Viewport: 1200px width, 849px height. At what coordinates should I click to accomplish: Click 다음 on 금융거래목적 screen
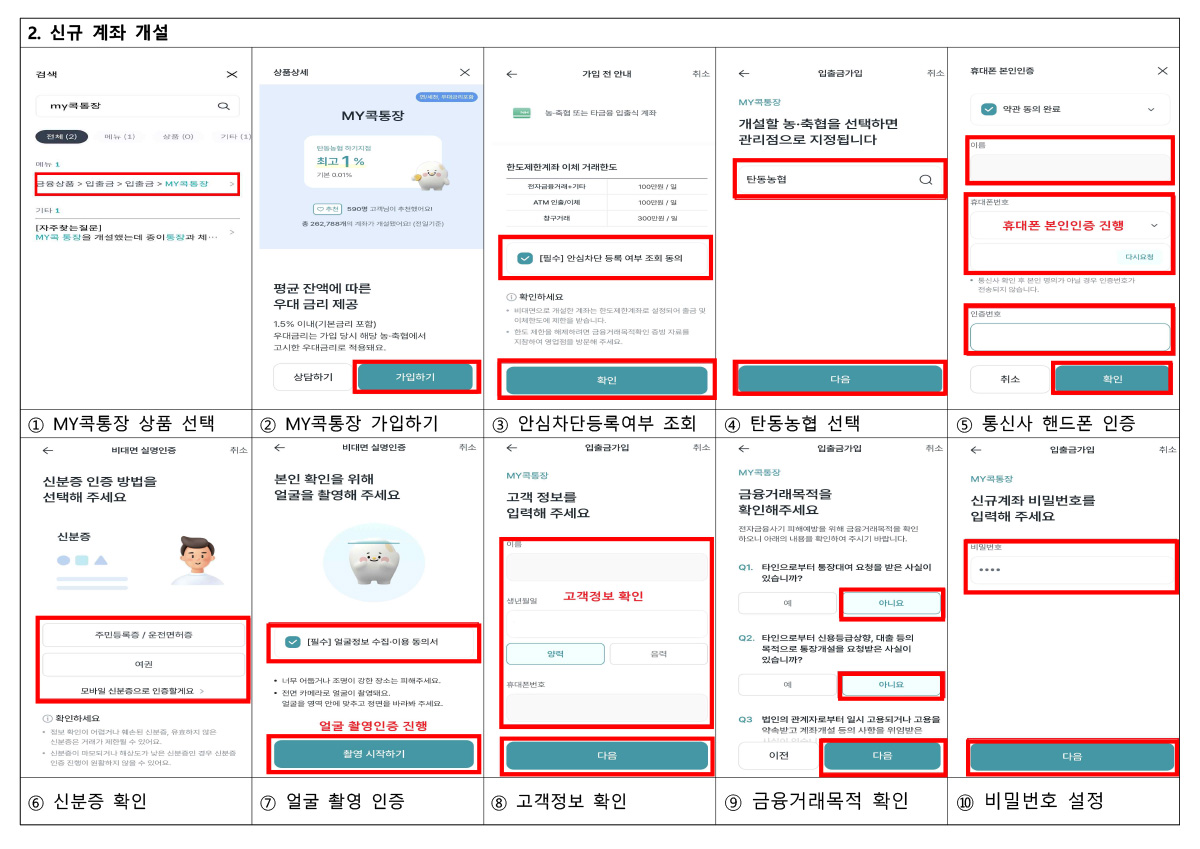coord(882,756)
